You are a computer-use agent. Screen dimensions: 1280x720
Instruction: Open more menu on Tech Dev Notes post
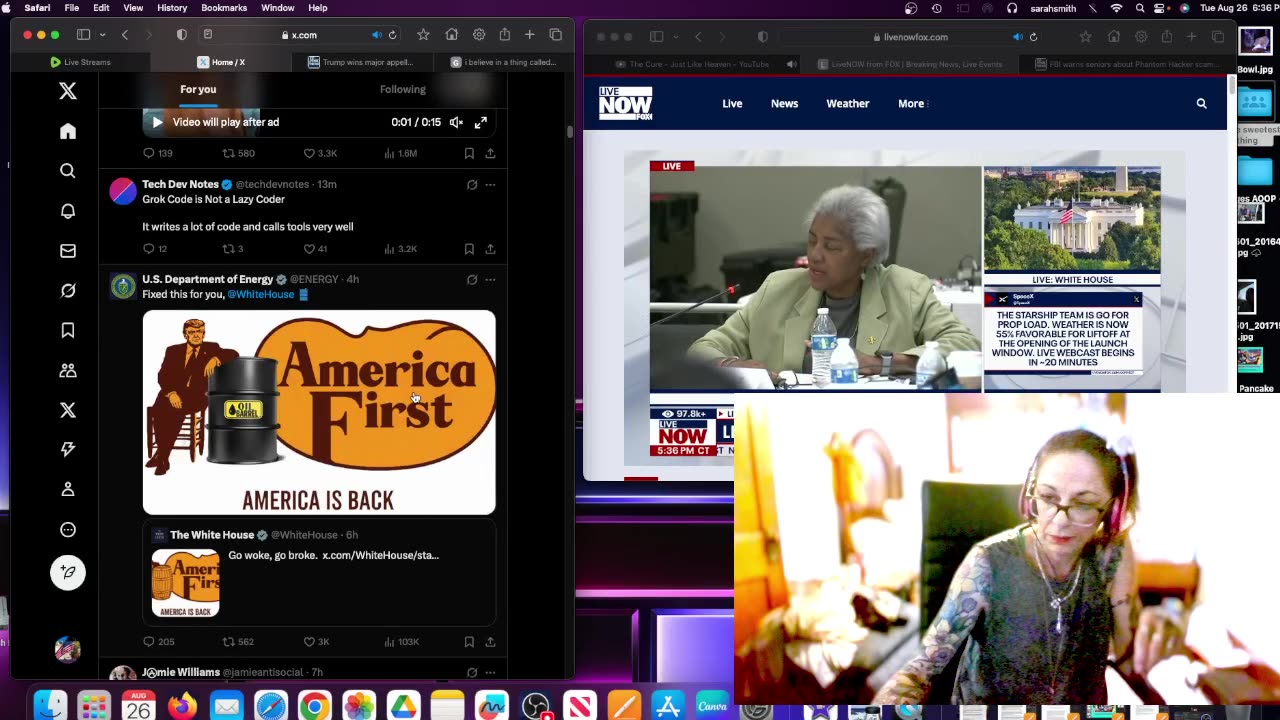[490, 185]
